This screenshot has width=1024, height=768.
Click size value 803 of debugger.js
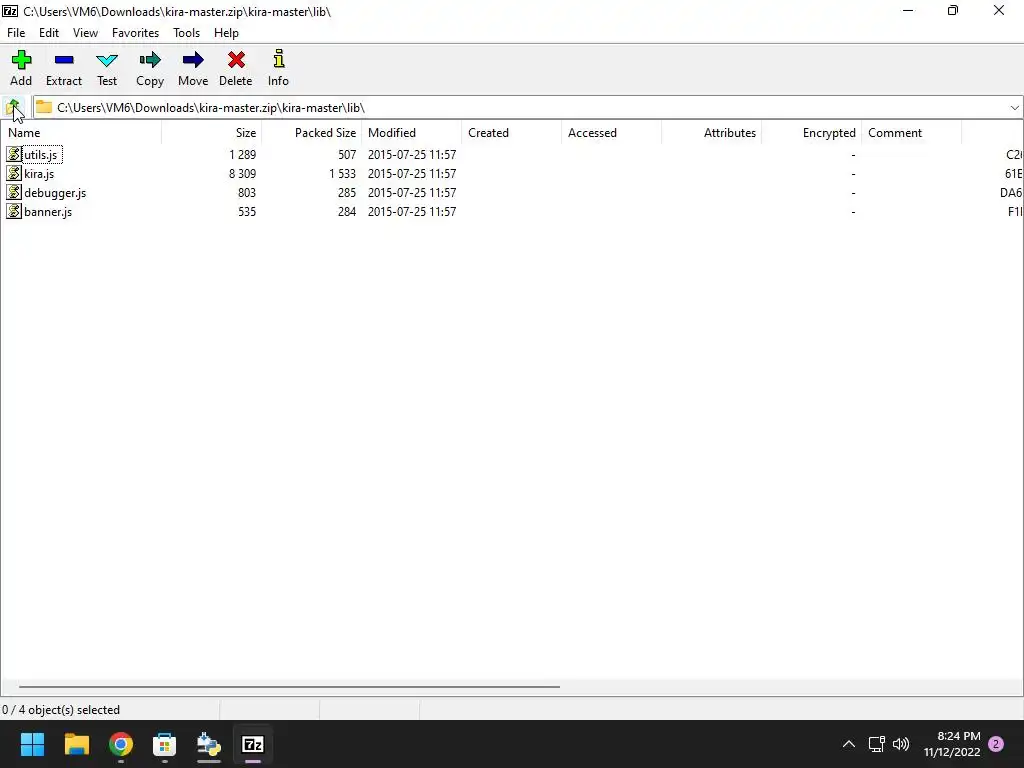(x=247, y=193)
